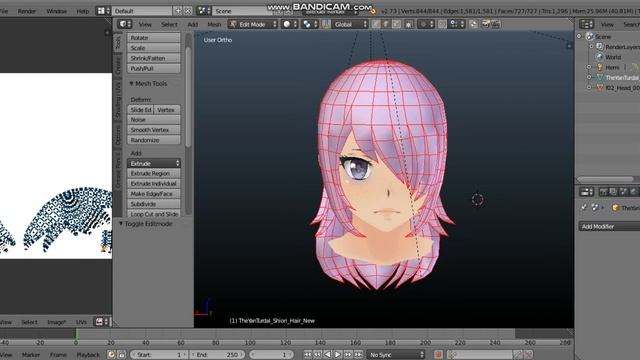Jump to the first frame in timeline
This screenshot has height=360, width=640.
308,355
